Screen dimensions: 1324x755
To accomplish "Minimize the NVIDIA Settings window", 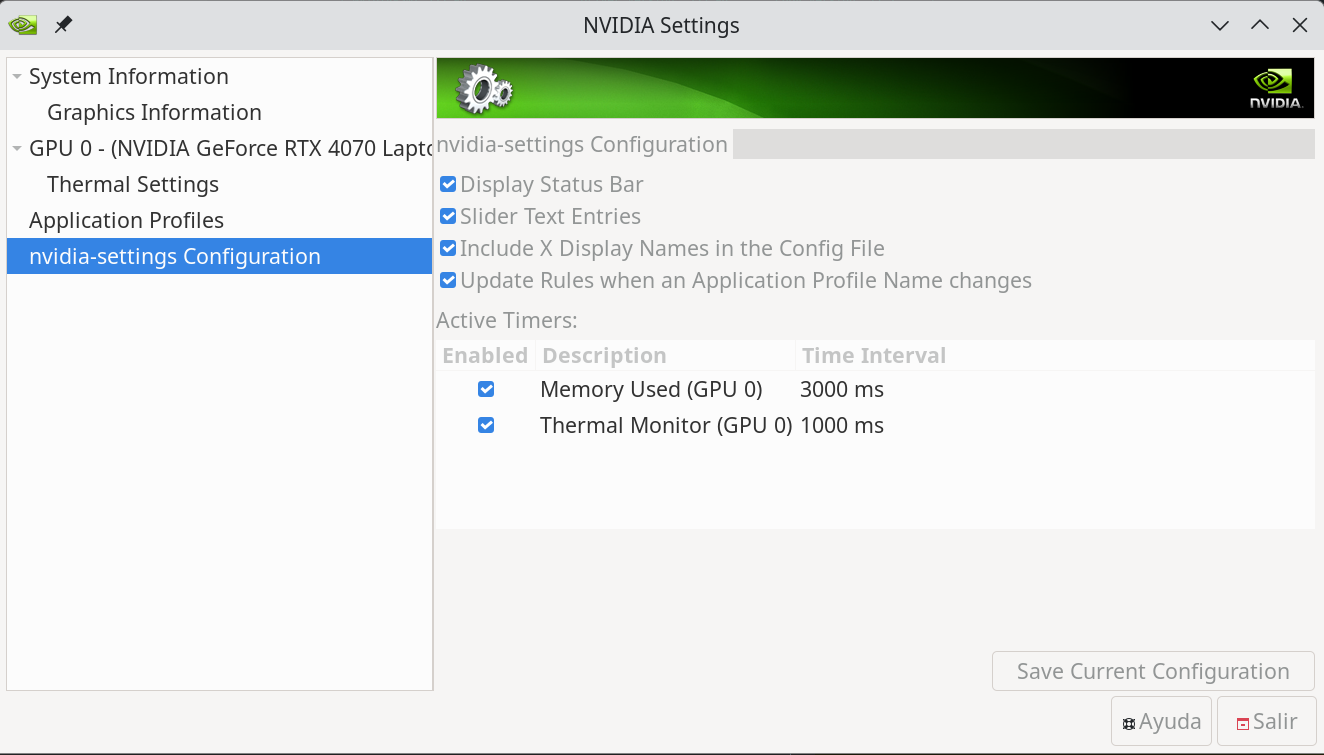I will (x=1220, y=25).
